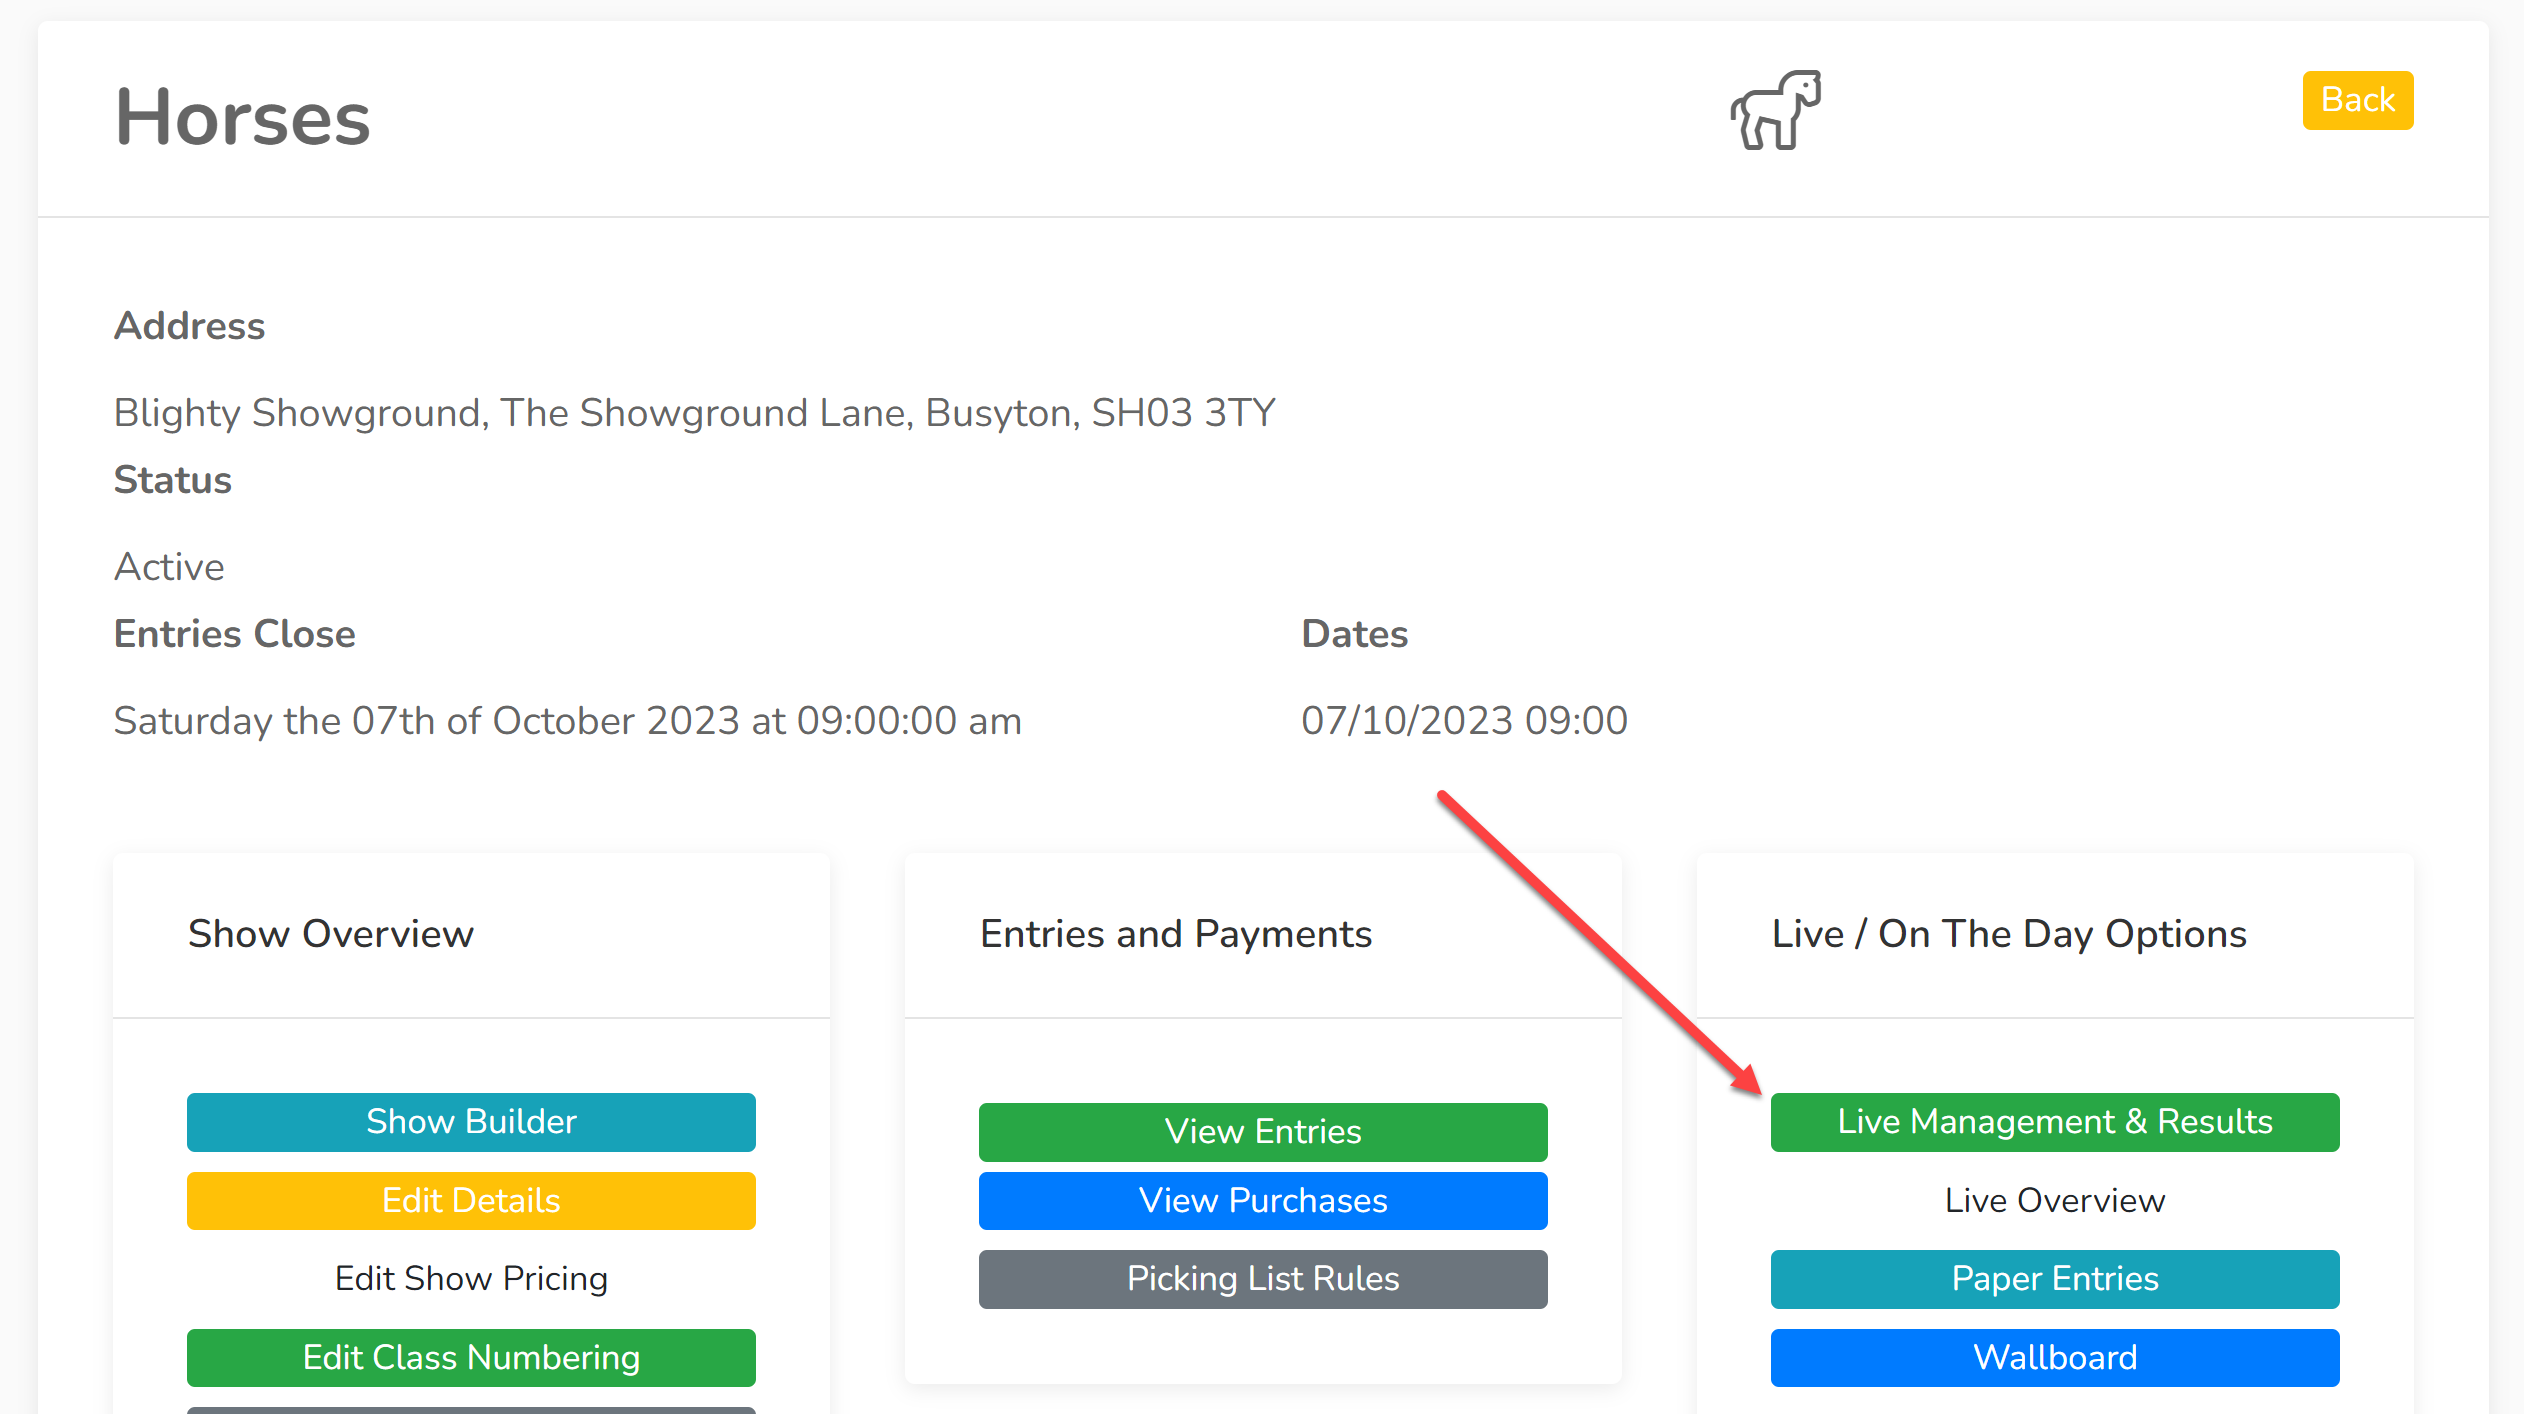This screenshot has height=1414, width=2524.
Task: Launch Live Management & Results
Action: [2055, 1122]
